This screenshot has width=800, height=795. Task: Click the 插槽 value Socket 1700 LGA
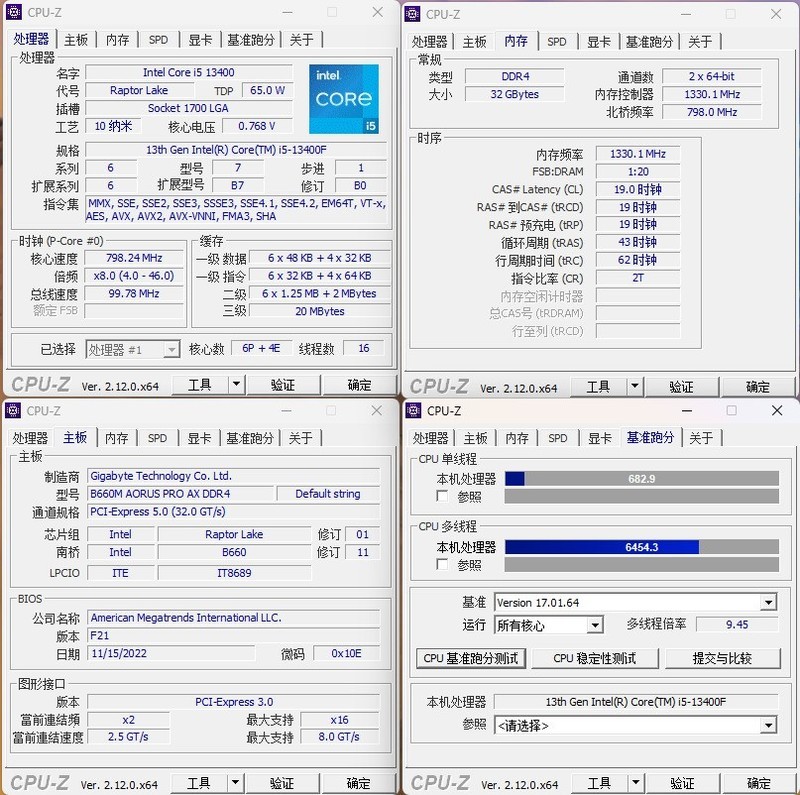(x=189, y=108)
